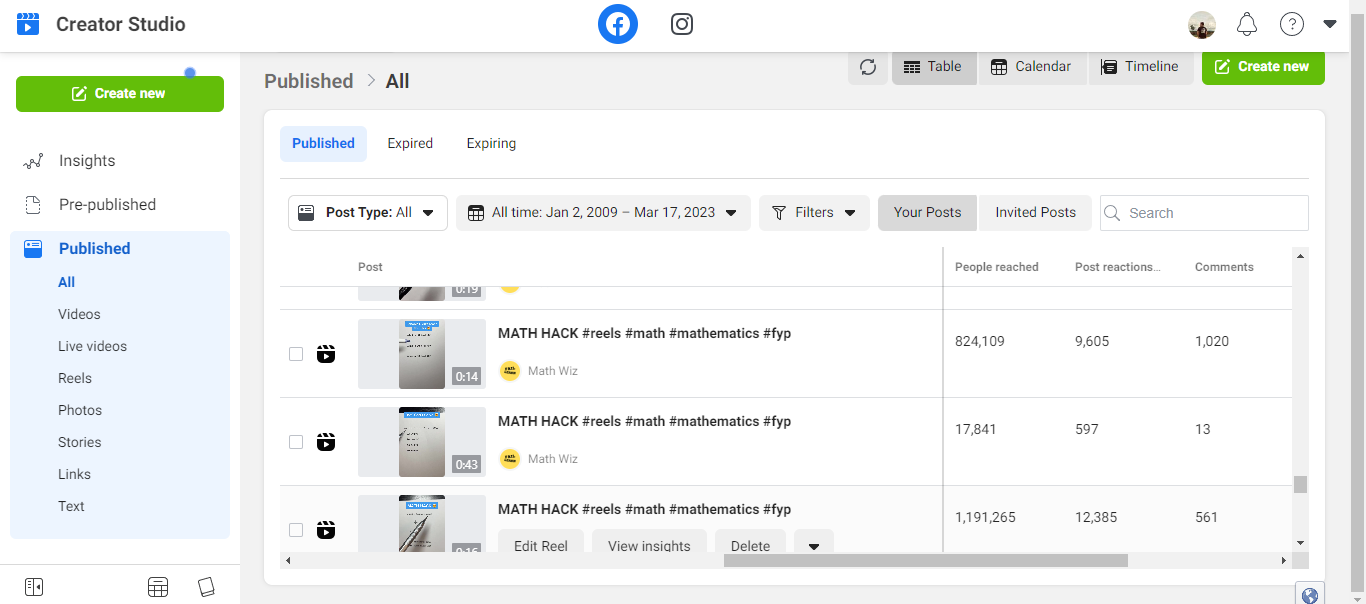
Task: Select All under Published
Action: [67, 282]
